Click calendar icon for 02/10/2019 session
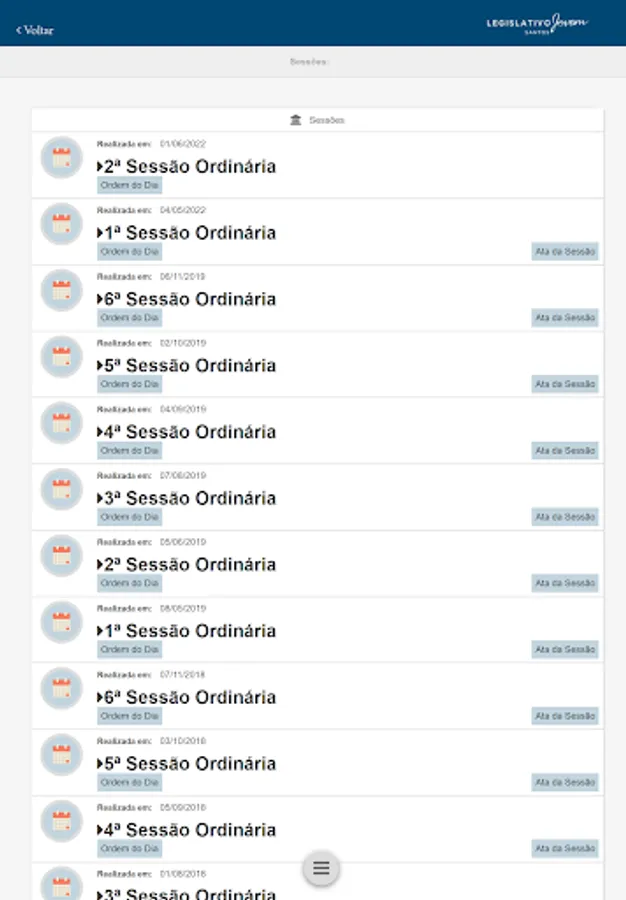 point(61,357)
